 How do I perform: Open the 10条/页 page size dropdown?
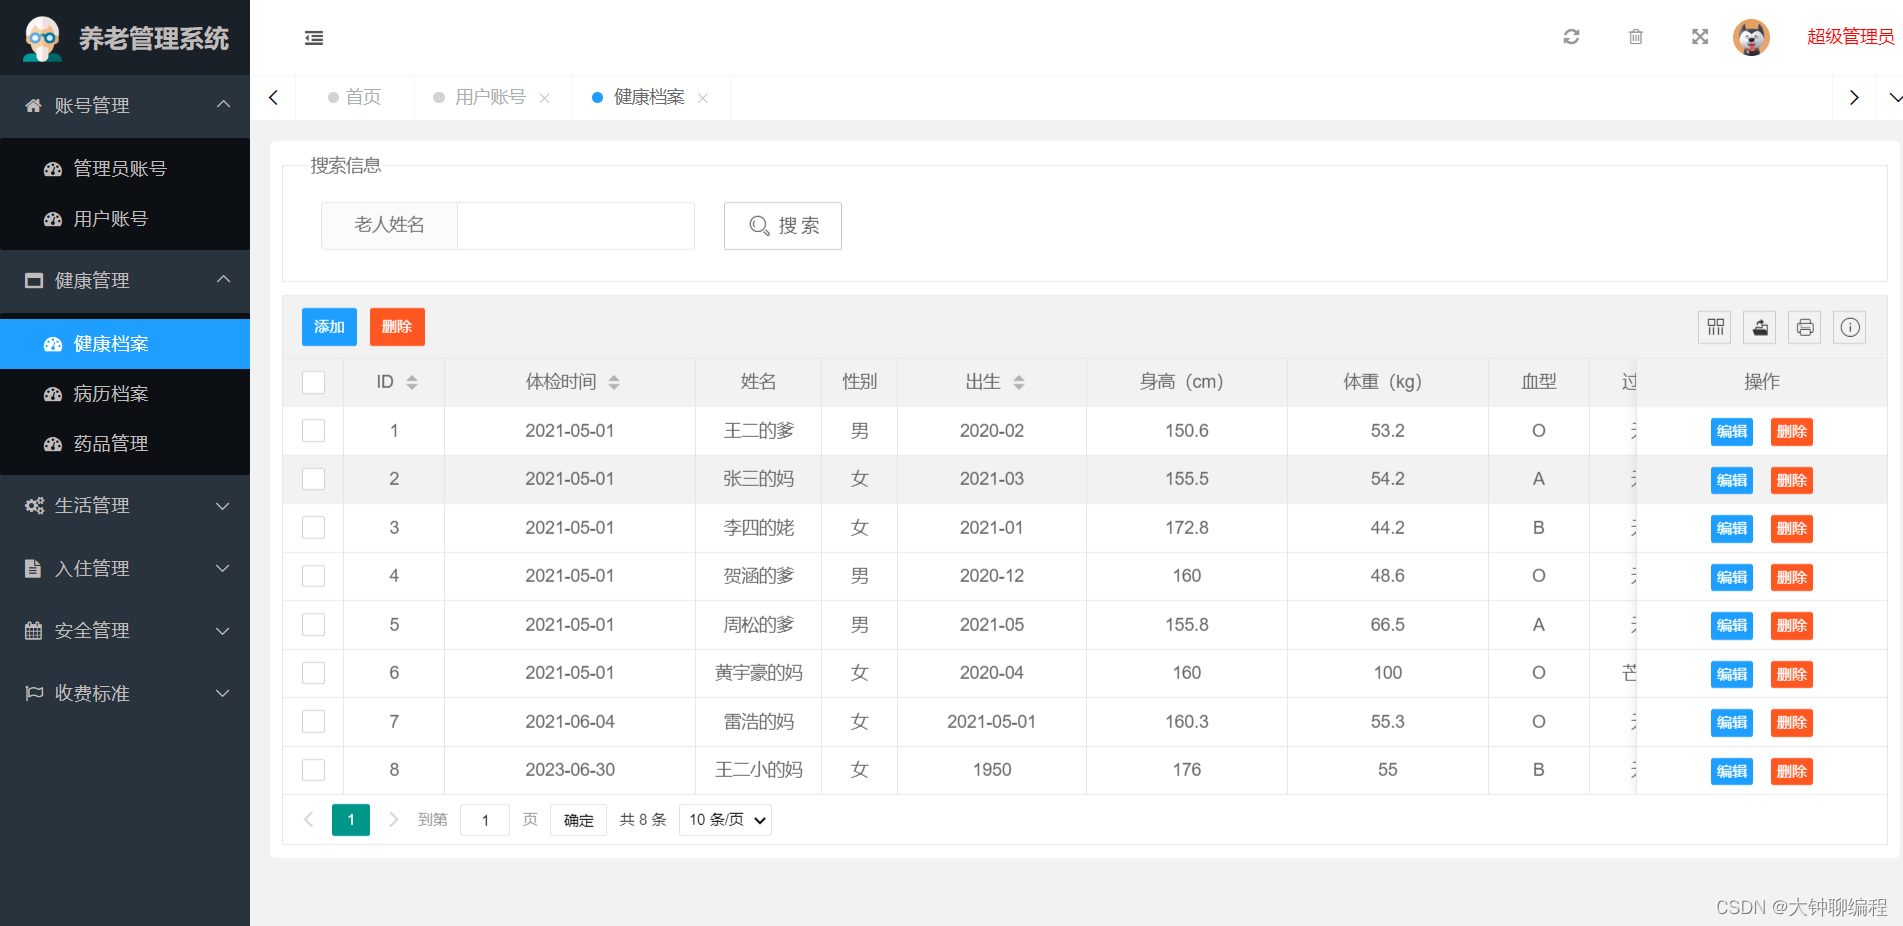pos(724,819)
